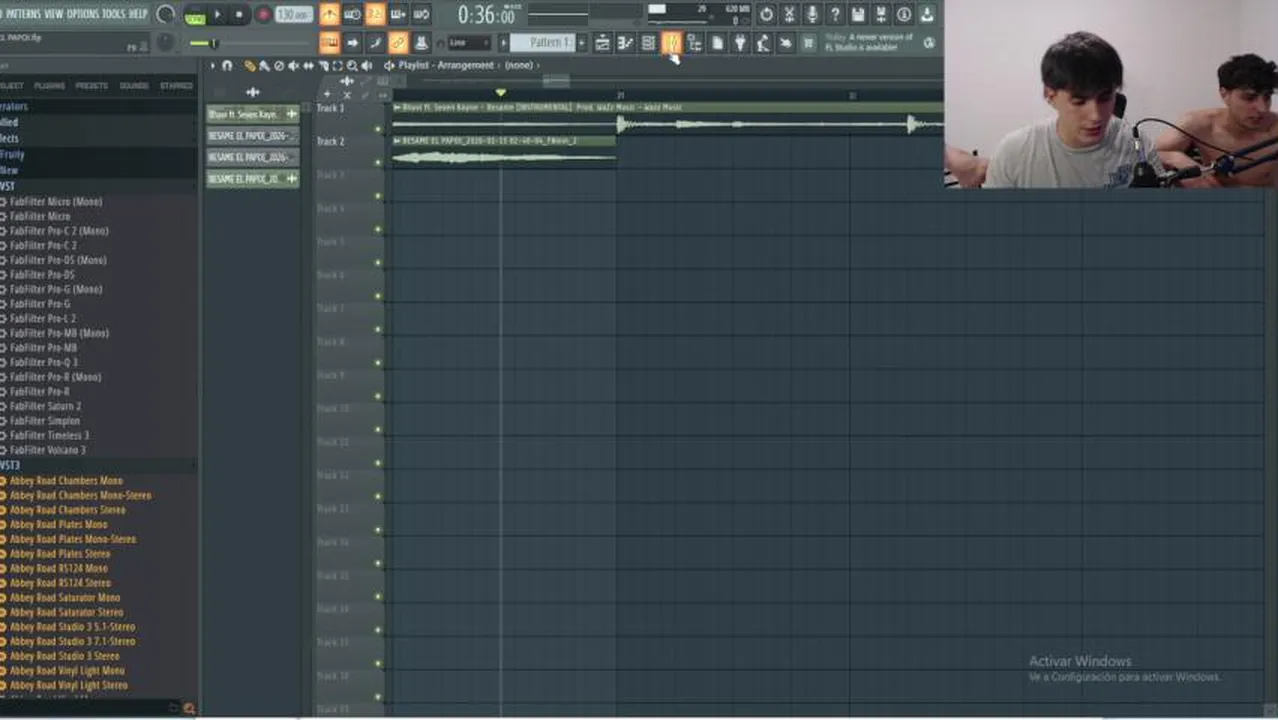Click the Play button in transport

[217, 14]
